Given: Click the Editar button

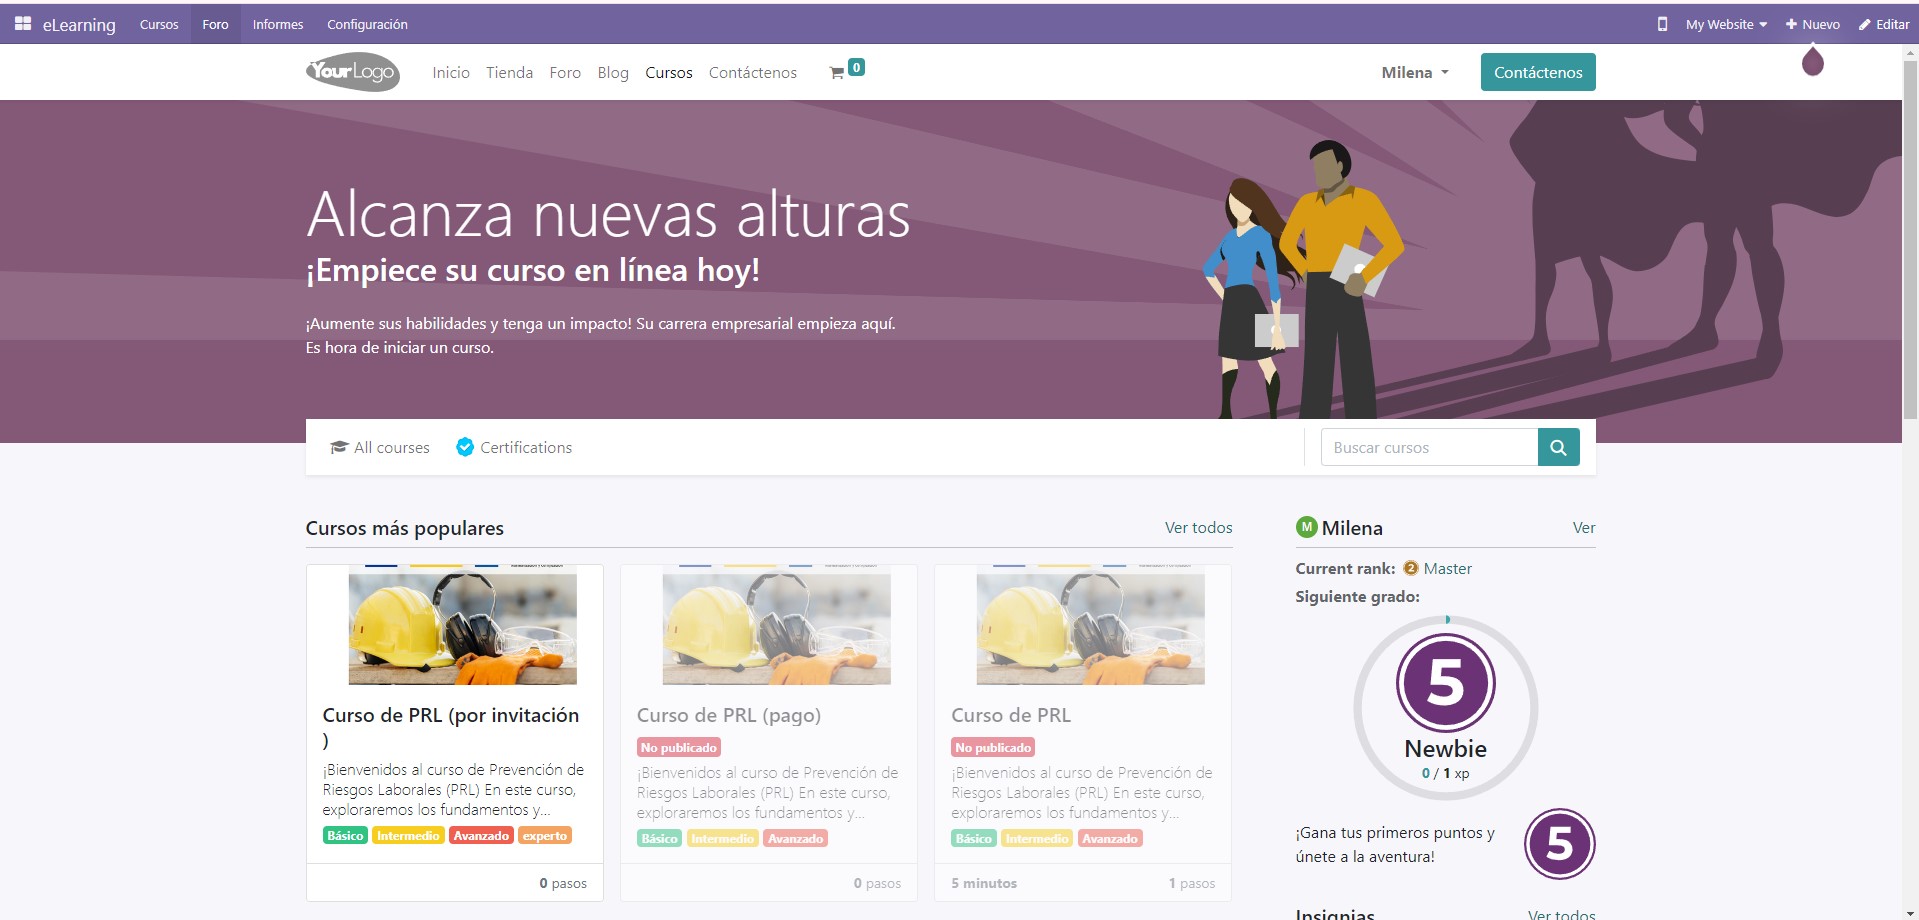Looking at the screenshot, I should tap(1882, 23).
